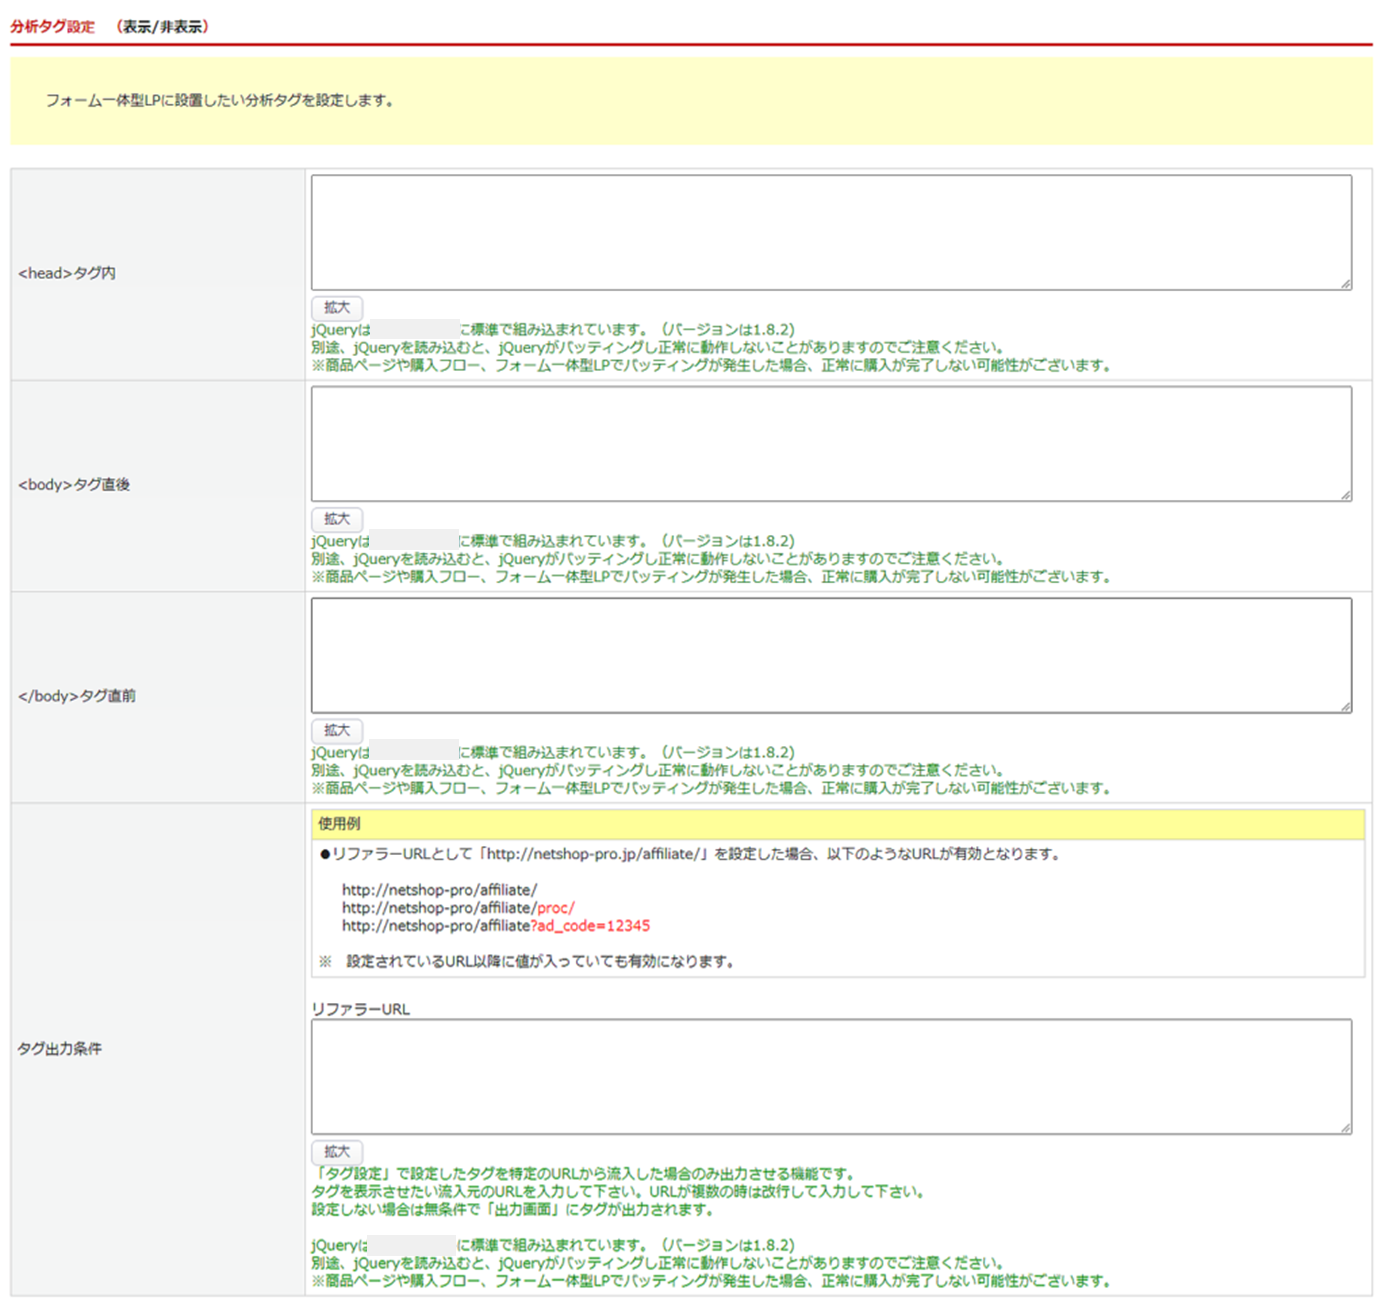
Task: Toggle the 表示/非表示 link in header
Action: pyautogui.click(x=162, y=27)
